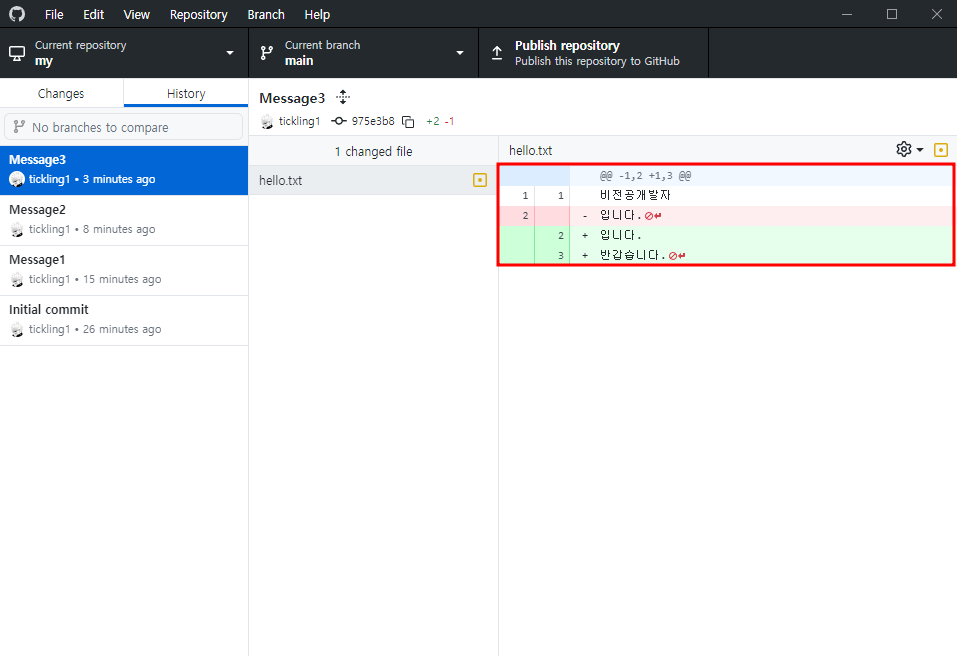Maximize the GitHub Desktop window

click(892, 14)
